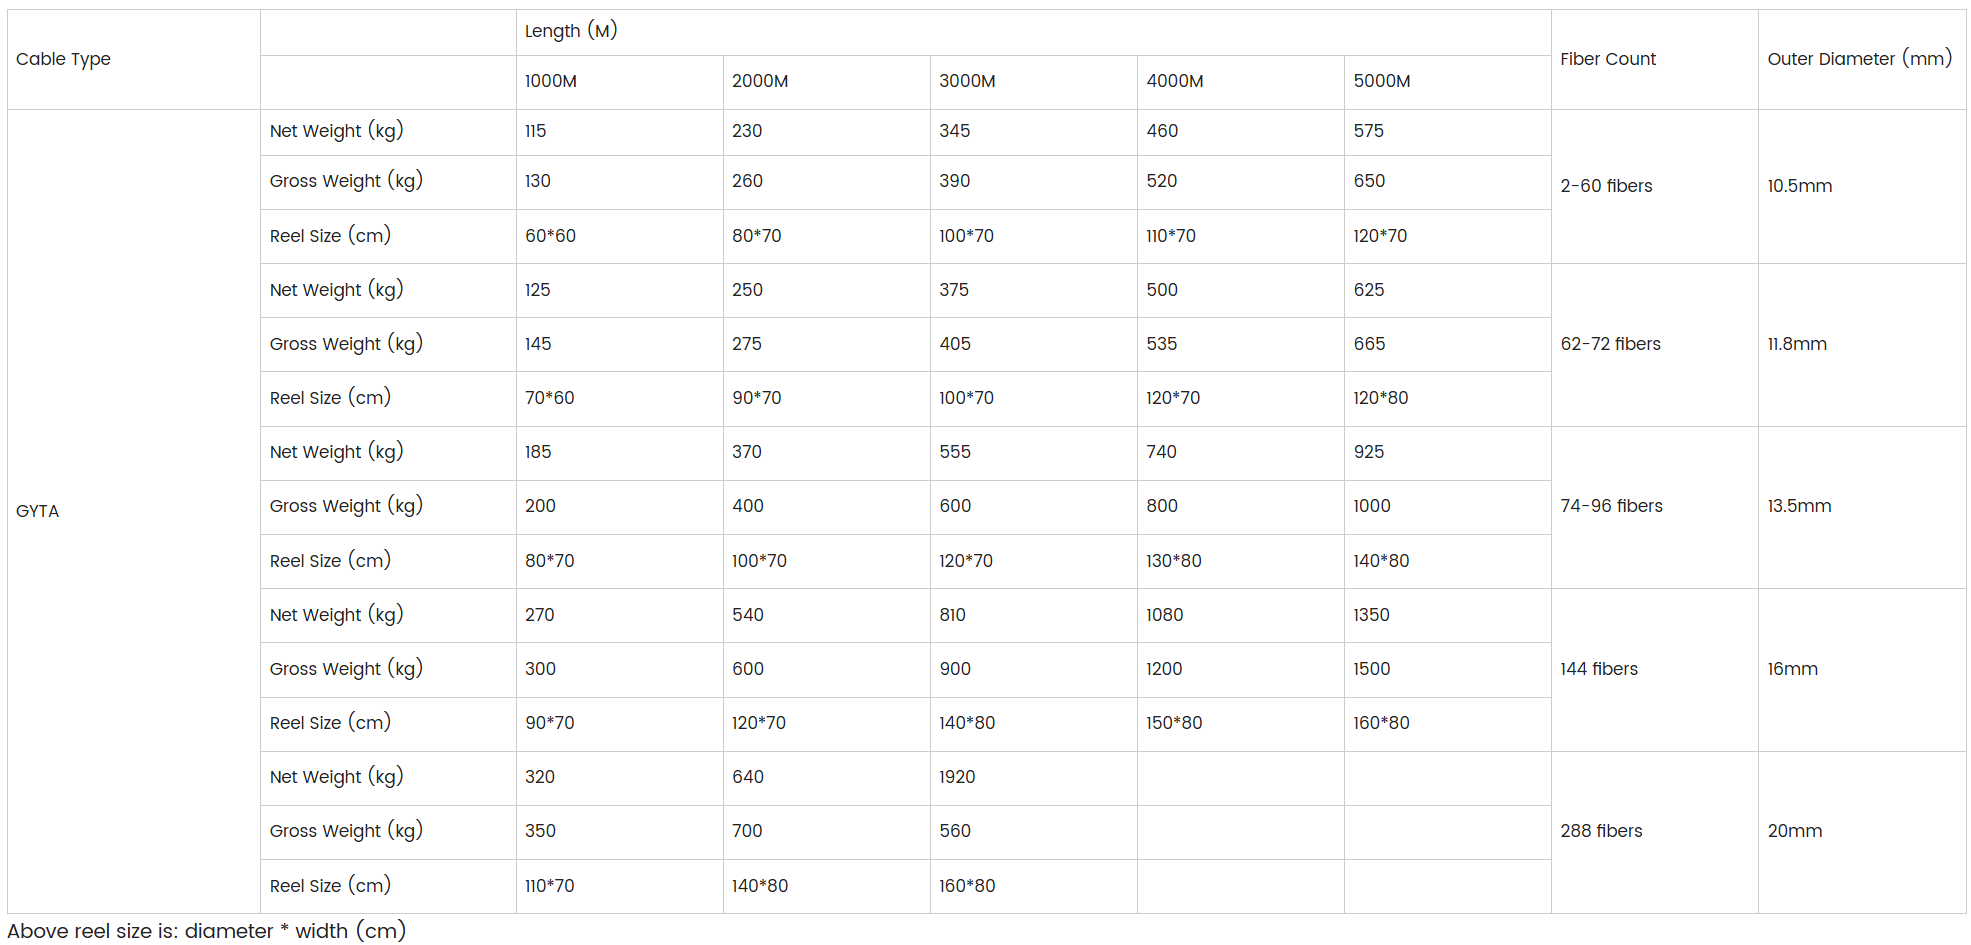This screenshot has height=945, width=1971.
Task: Click the 288 fibers cell
Action: point(1654,832)
